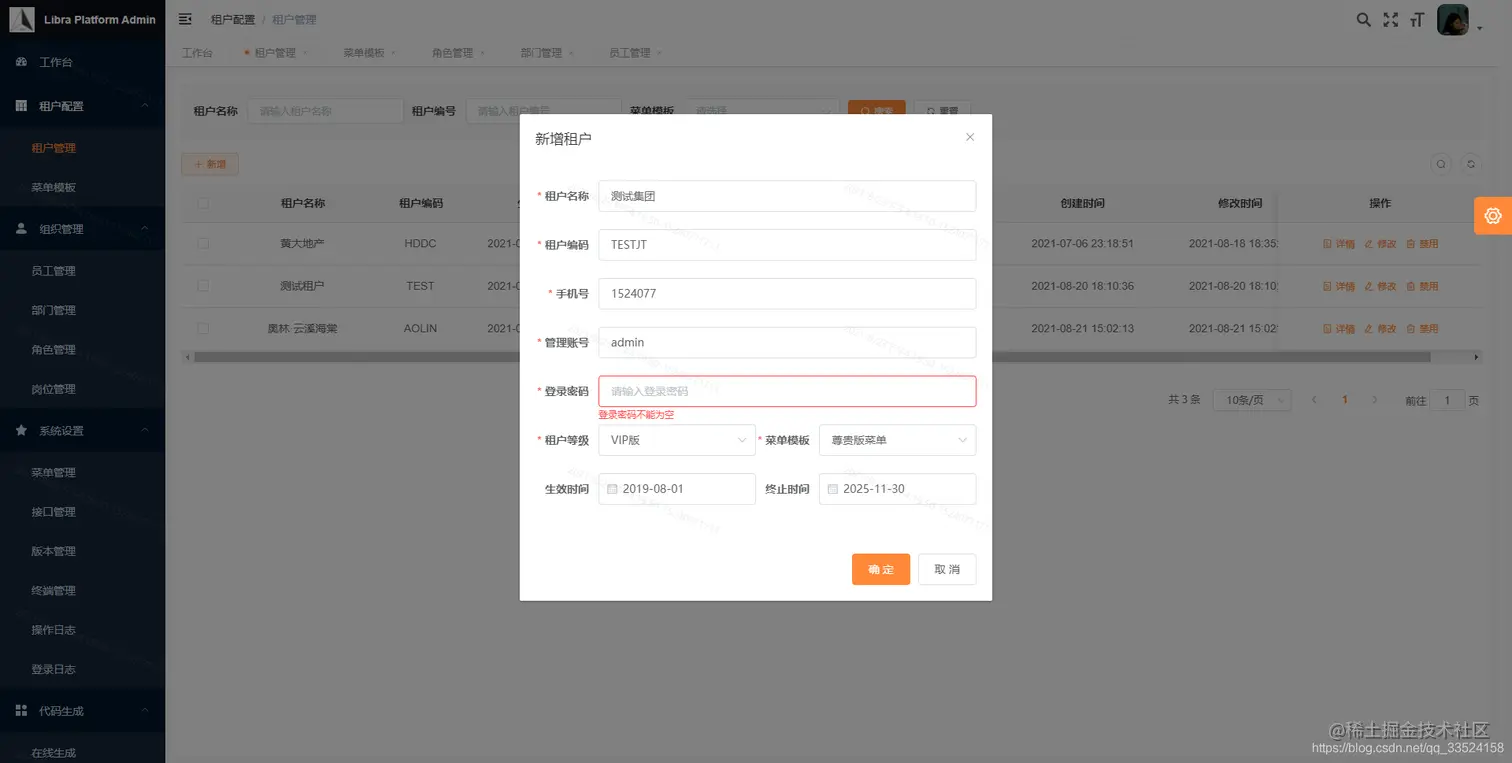Click 禁用 for the 奥林·云溪海棠 row
This screenshot has width=1512, height=763.
1422,328
